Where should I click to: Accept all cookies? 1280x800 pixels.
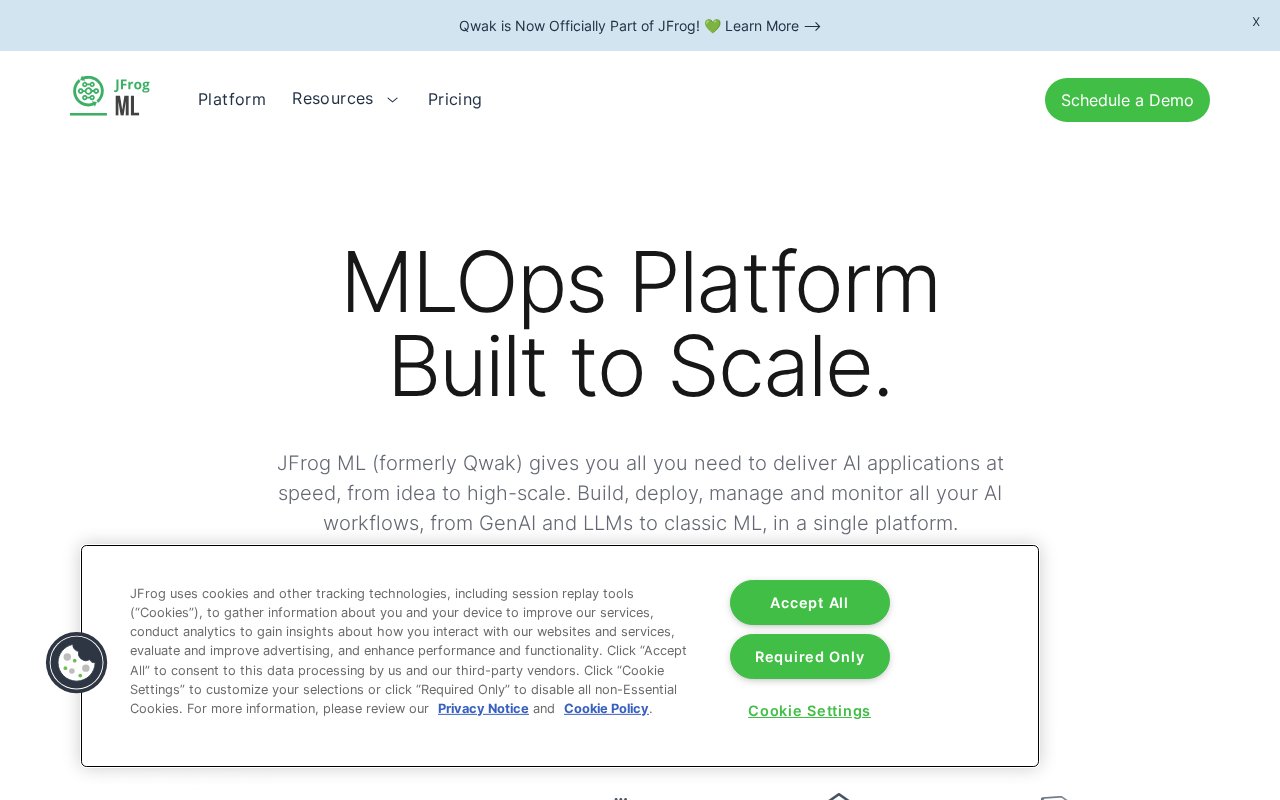click(809, 603)
